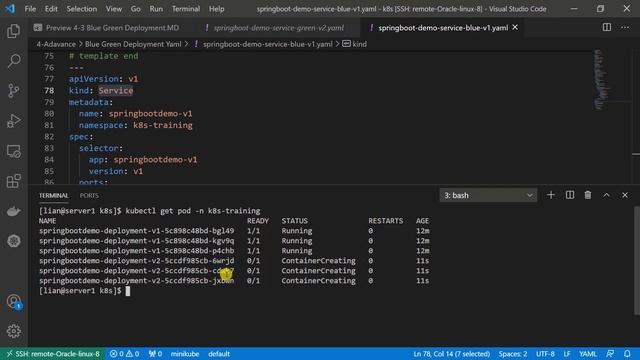Click default namespace in status bar

pos(219,353)
